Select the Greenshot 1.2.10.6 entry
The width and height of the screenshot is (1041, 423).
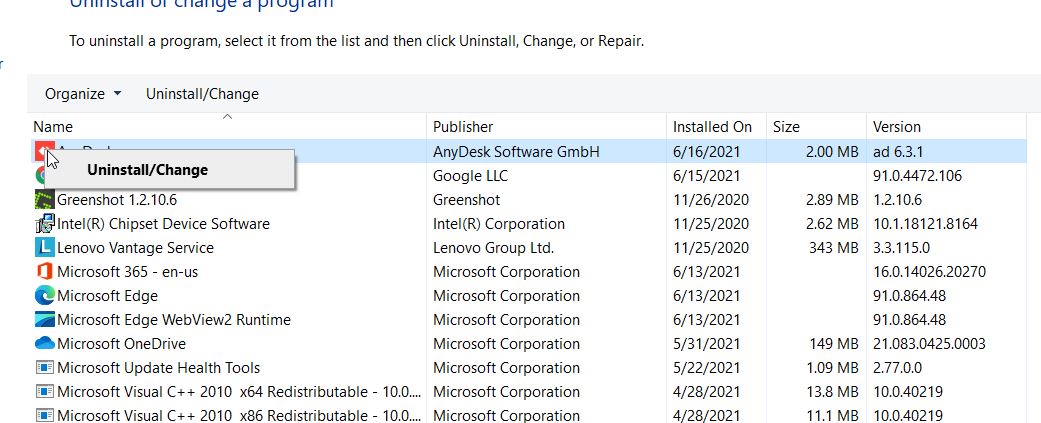(x=117, y=200)
